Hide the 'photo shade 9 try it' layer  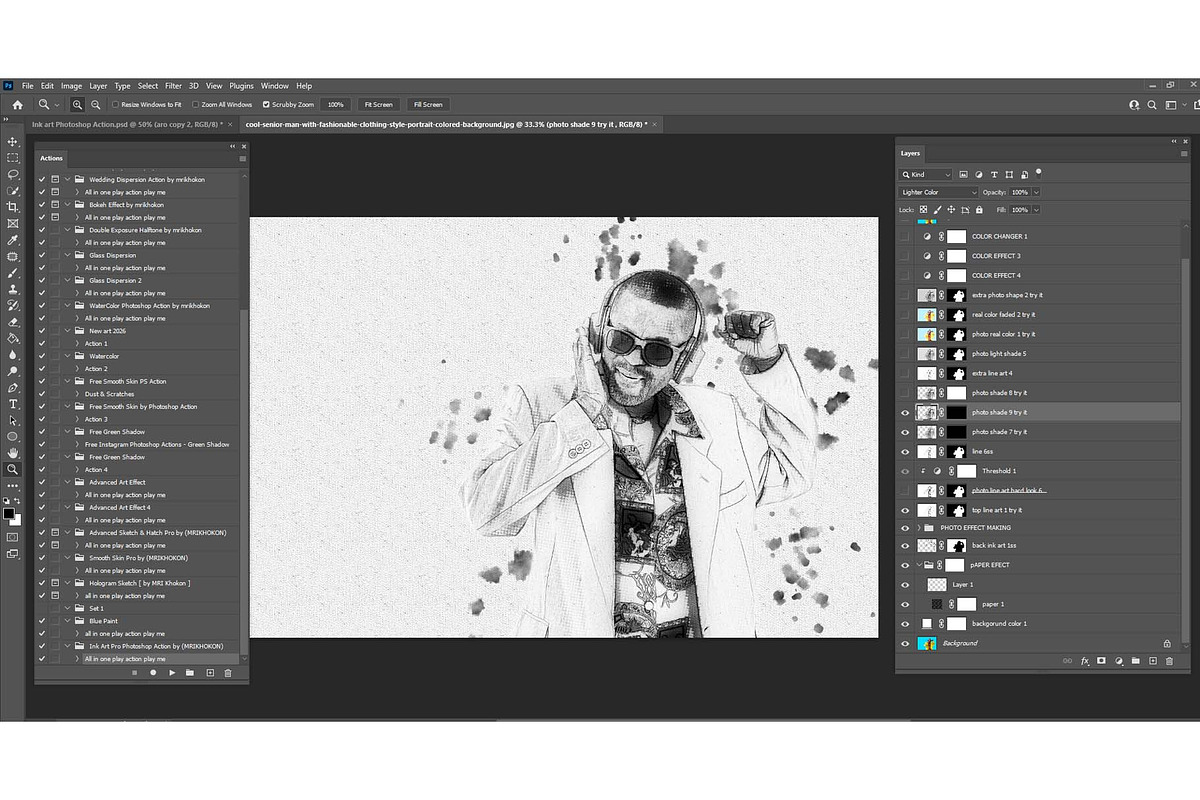pos(906,412)
